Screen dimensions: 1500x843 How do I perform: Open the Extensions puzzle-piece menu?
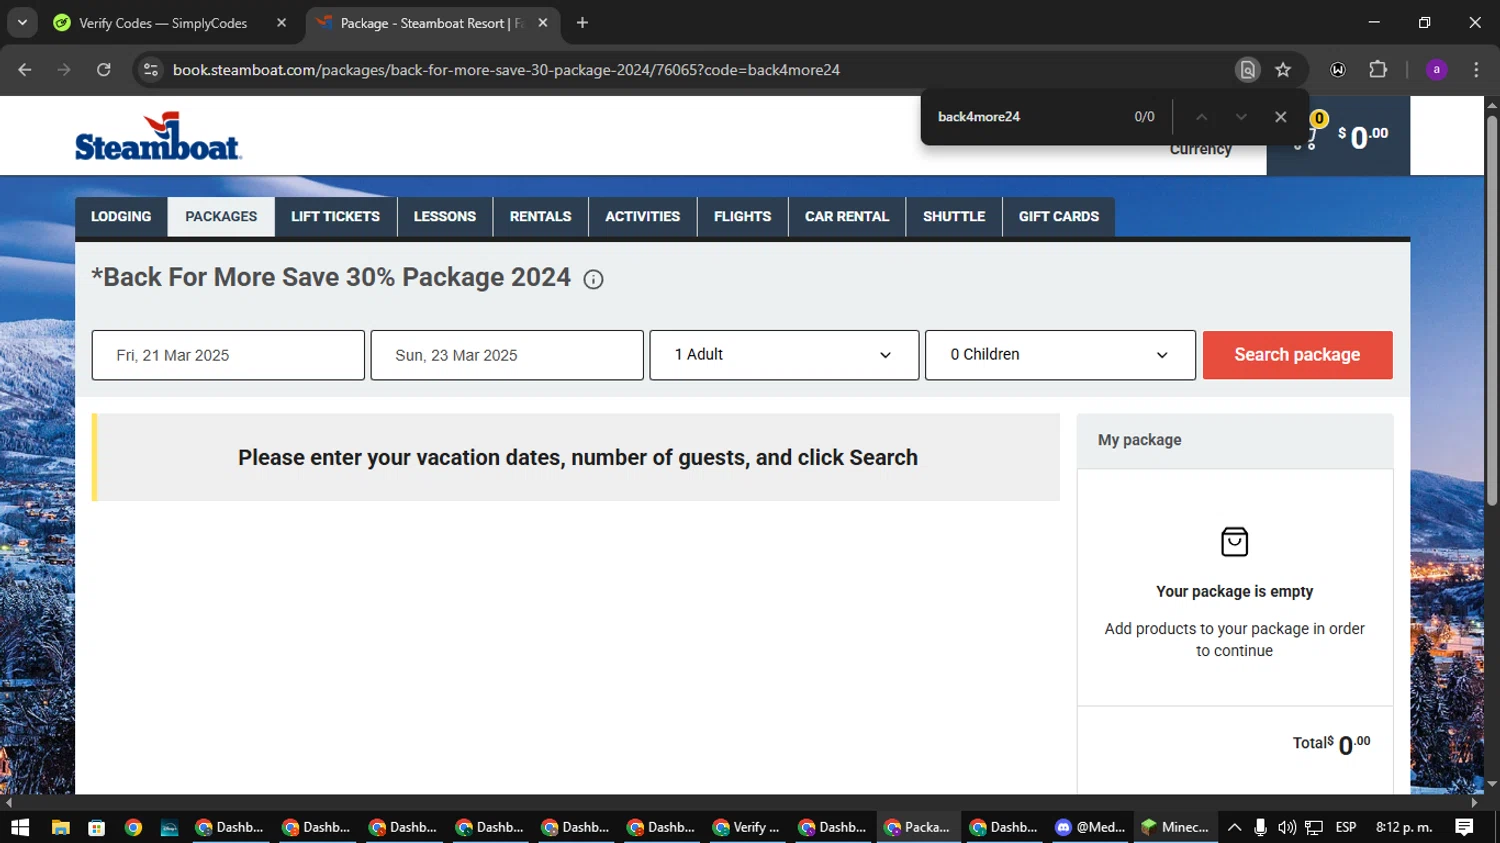pos(1378,70)
